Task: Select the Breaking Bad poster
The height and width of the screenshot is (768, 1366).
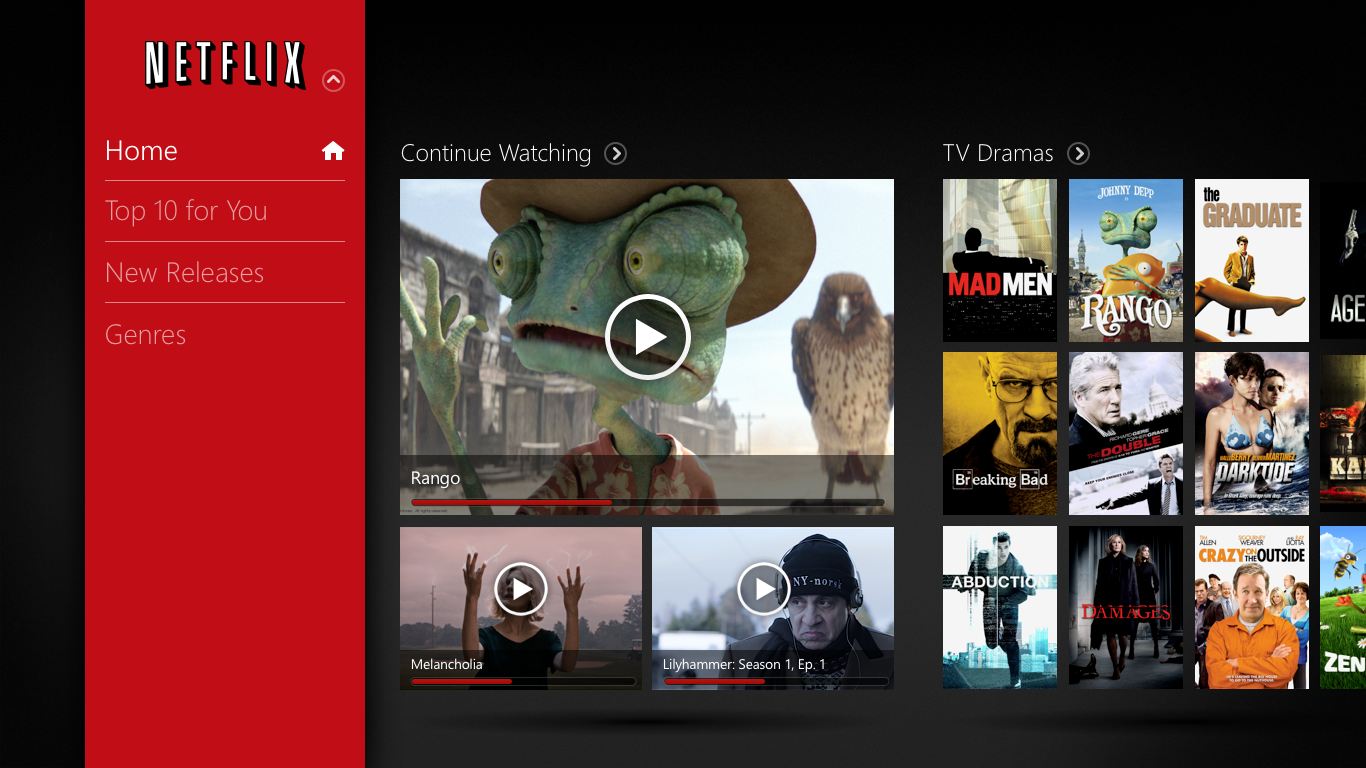Action: tap(999, 433)
